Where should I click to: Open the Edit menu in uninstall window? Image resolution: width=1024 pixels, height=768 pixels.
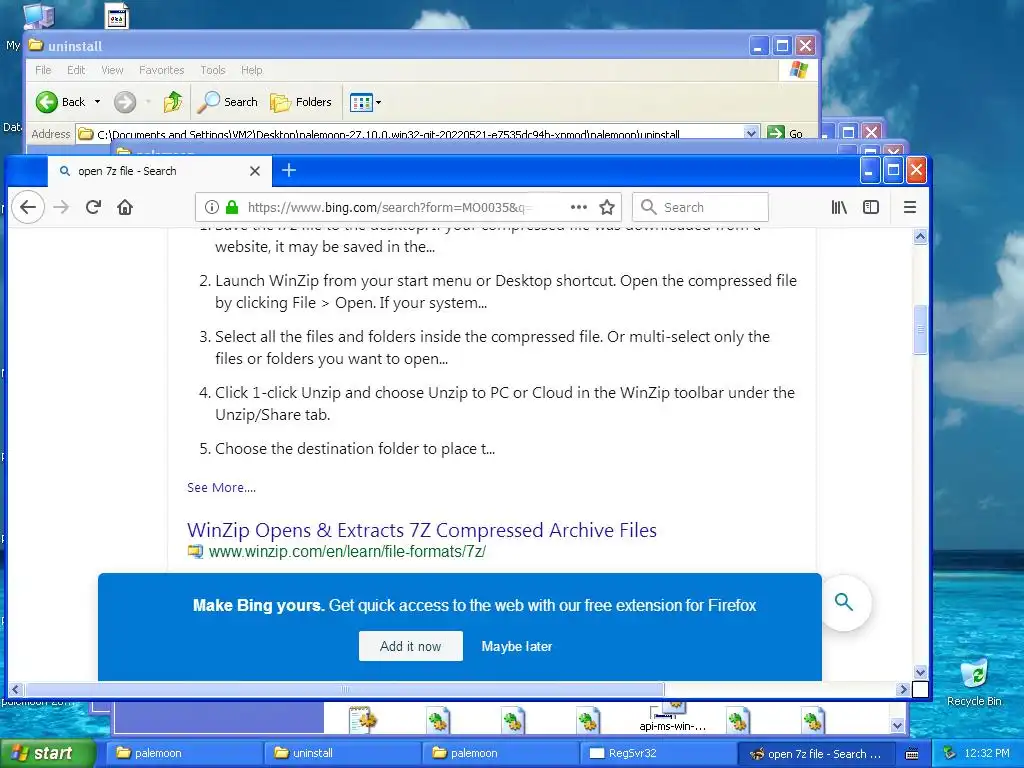pyautogui.click(x=76, y=70)
